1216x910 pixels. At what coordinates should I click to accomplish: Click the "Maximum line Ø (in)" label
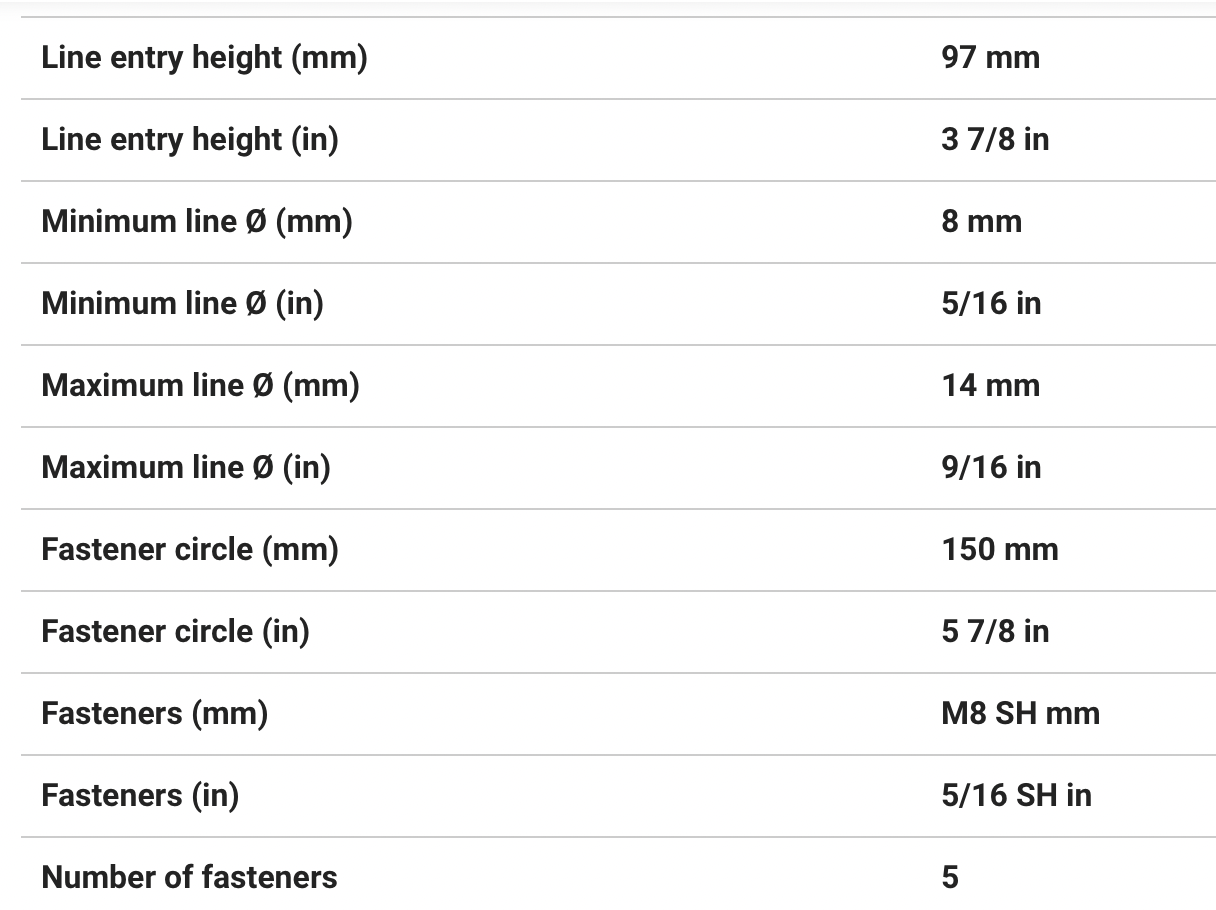[186, 468]
